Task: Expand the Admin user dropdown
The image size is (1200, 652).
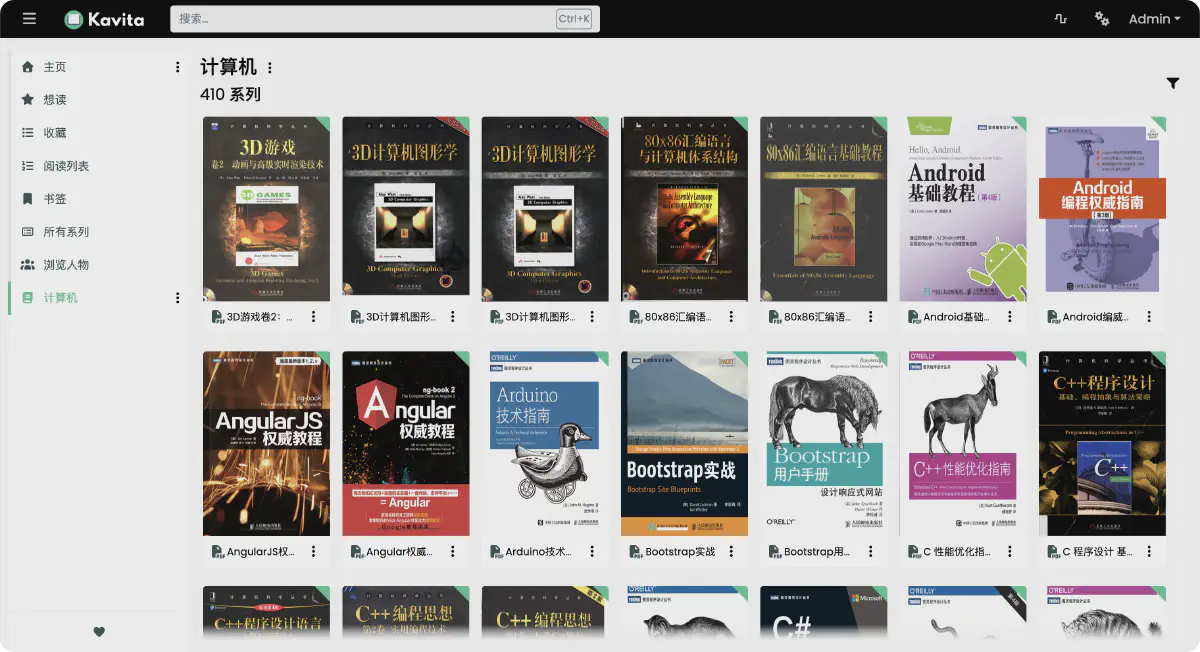Action: (x=1154, y=19)
